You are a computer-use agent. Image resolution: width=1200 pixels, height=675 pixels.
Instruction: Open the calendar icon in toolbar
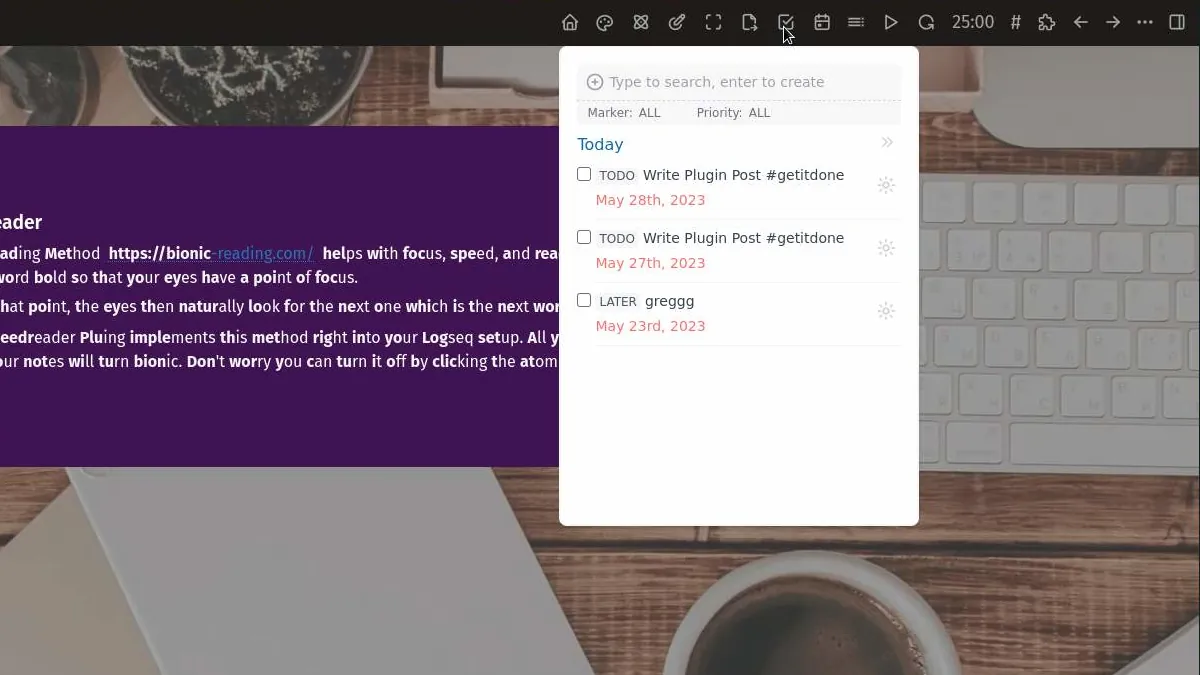click(822, 22)
